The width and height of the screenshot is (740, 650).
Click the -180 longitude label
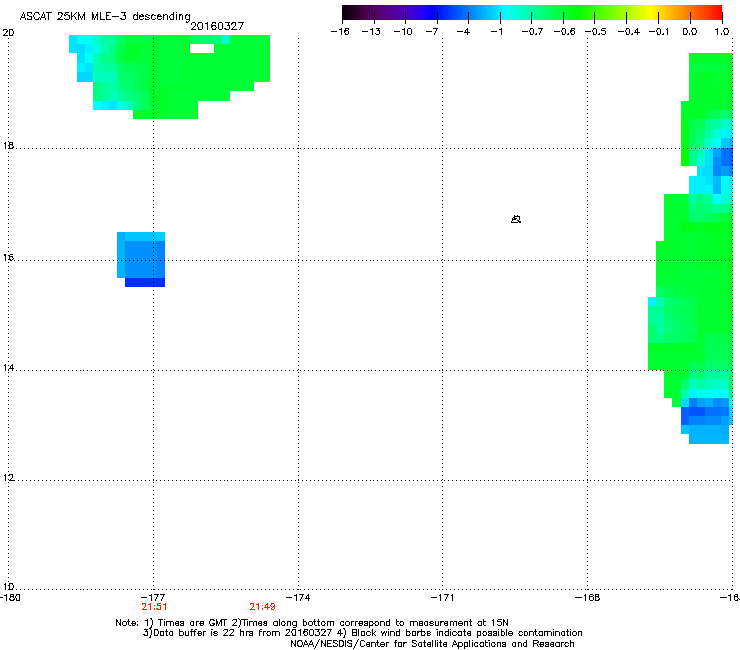pos(10,598)
